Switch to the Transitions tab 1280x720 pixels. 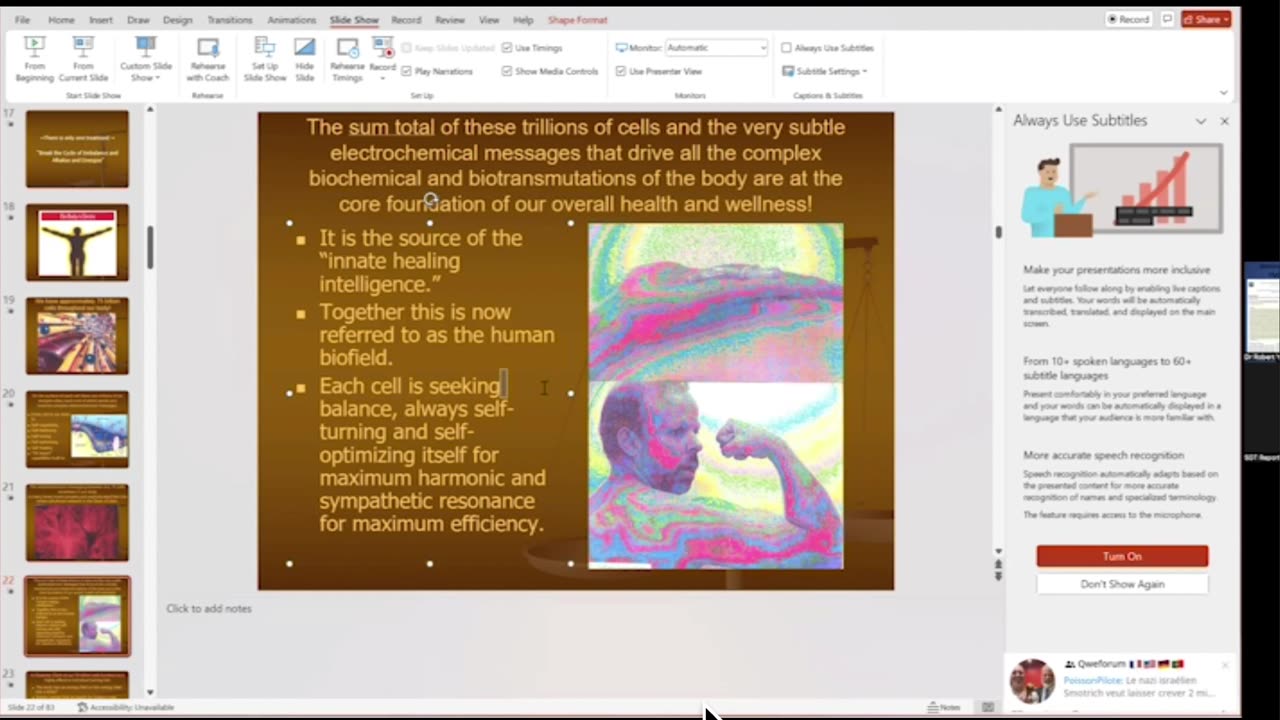[x=229, y=20]
